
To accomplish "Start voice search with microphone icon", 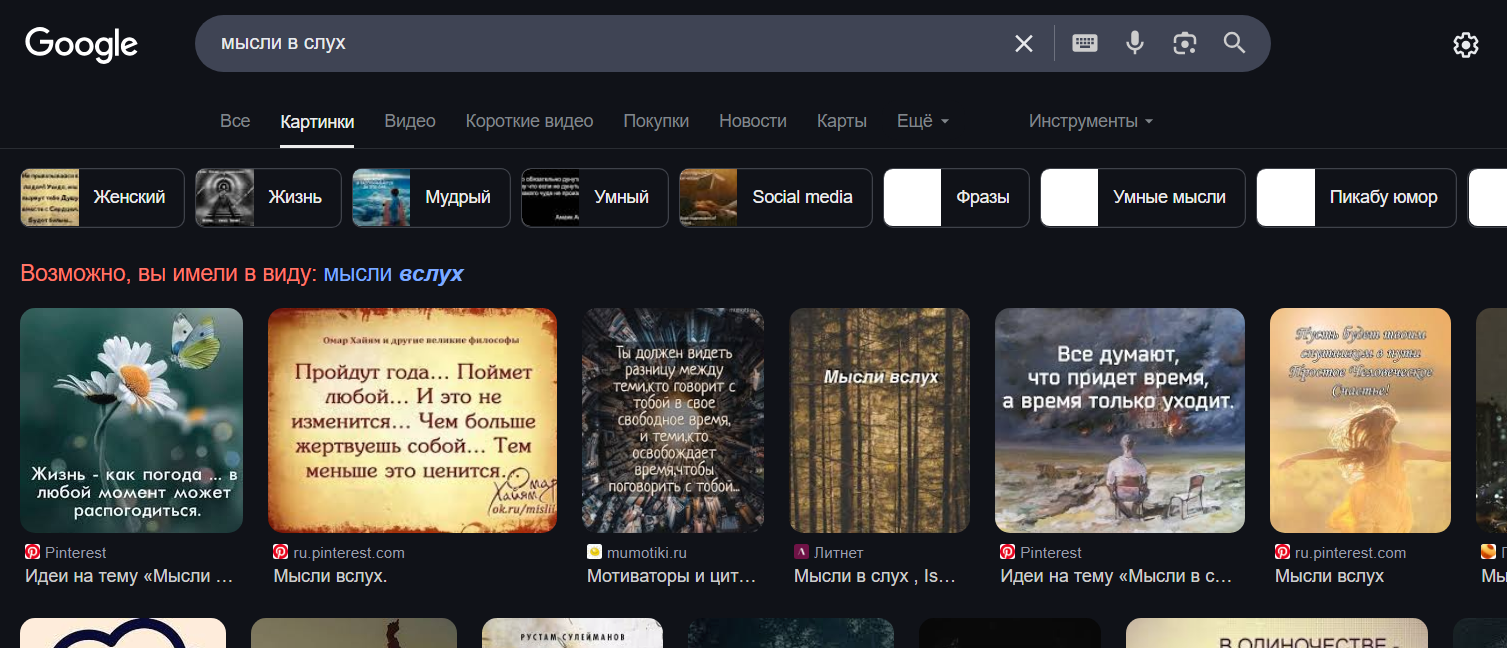I will tap(1135, 43).
